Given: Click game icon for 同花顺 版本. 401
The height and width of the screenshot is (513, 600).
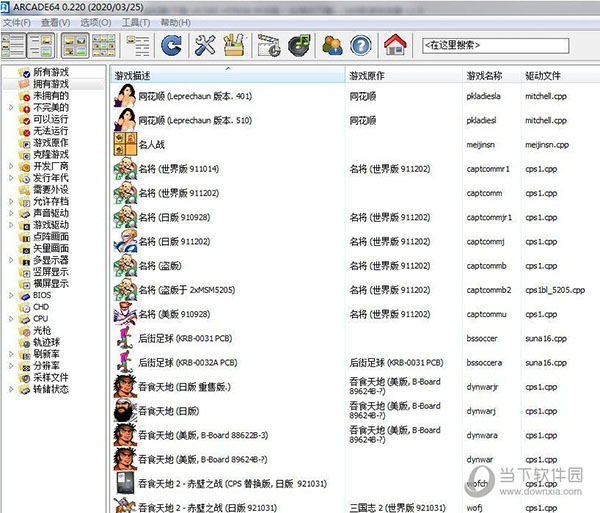Looking at the screenshot, I should point(125,96).
